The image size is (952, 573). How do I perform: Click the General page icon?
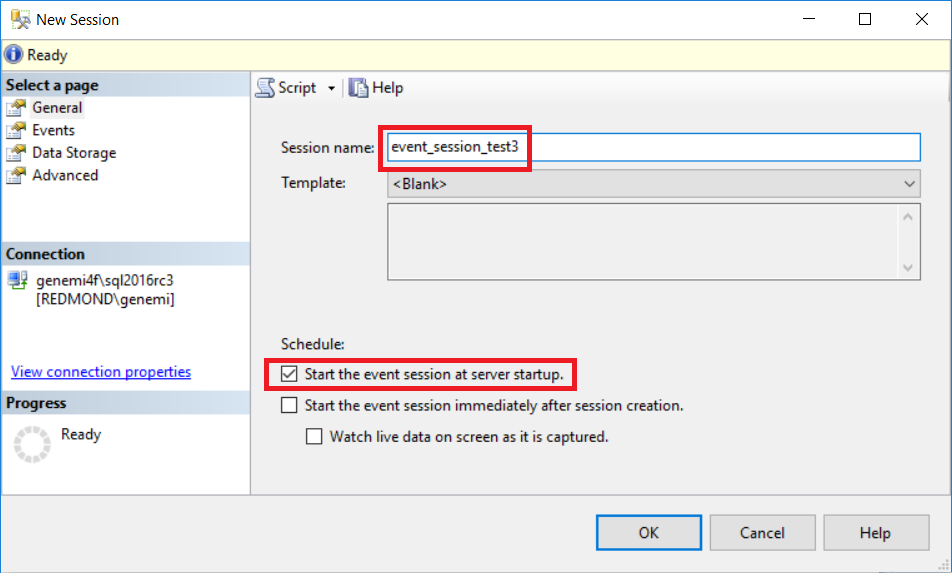[x=16, y=108]
